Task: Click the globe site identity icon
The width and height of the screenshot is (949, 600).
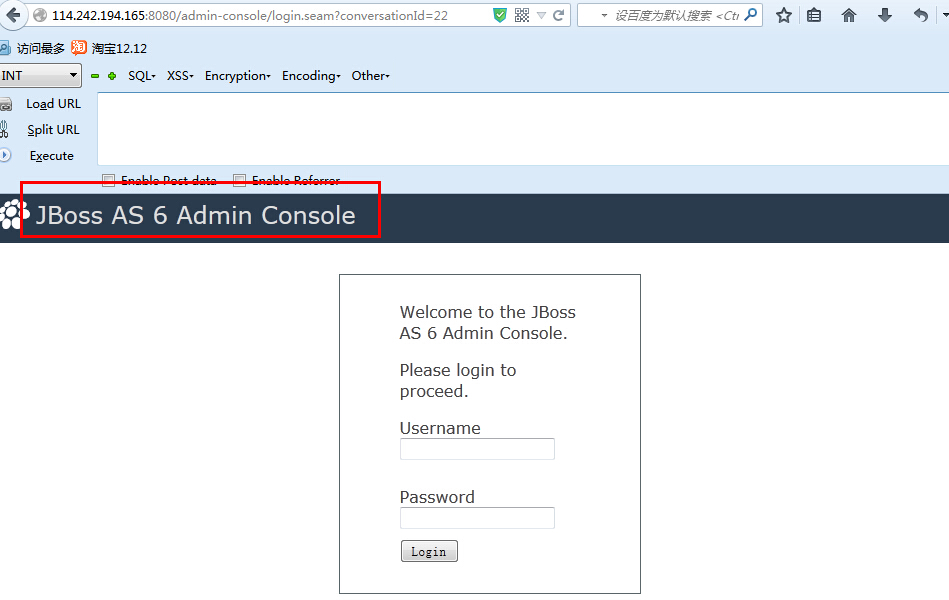Action: [40, 15]
